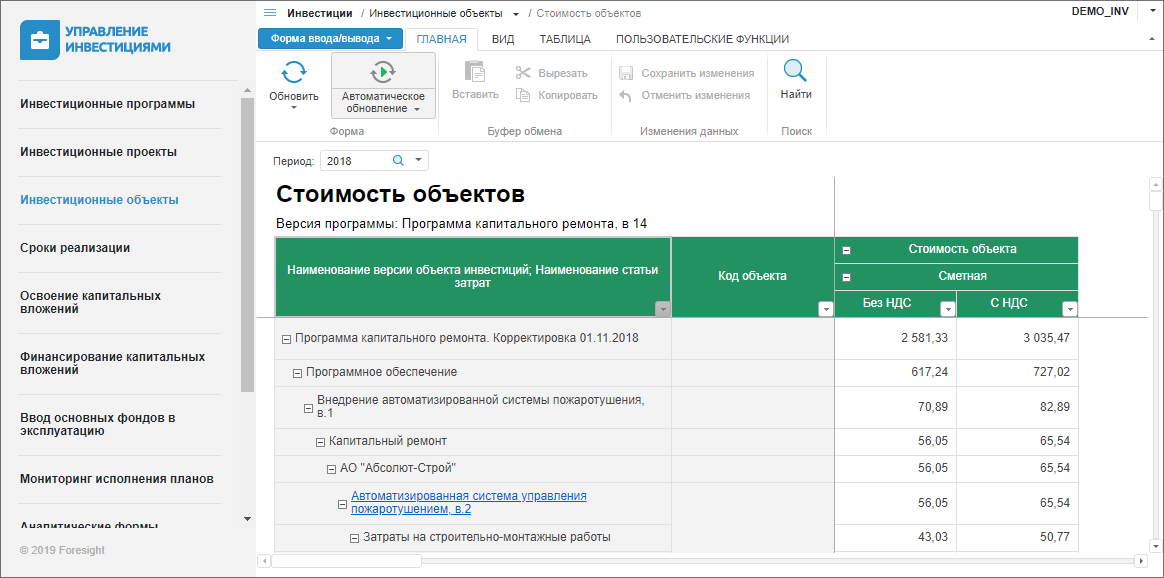This screenshot has height=578, width=1164.
Task: Click the value 43,03 cell
Action: click(x=896, y=537)
